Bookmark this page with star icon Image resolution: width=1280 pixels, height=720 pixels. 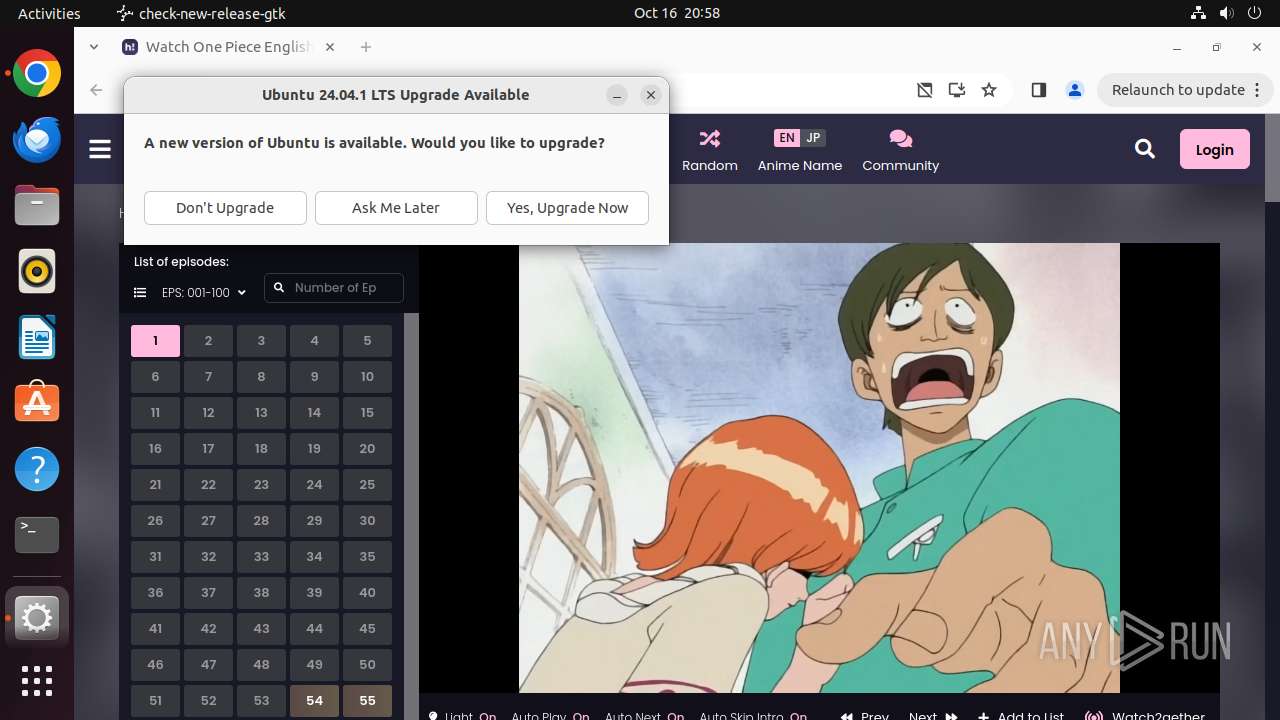989,90
